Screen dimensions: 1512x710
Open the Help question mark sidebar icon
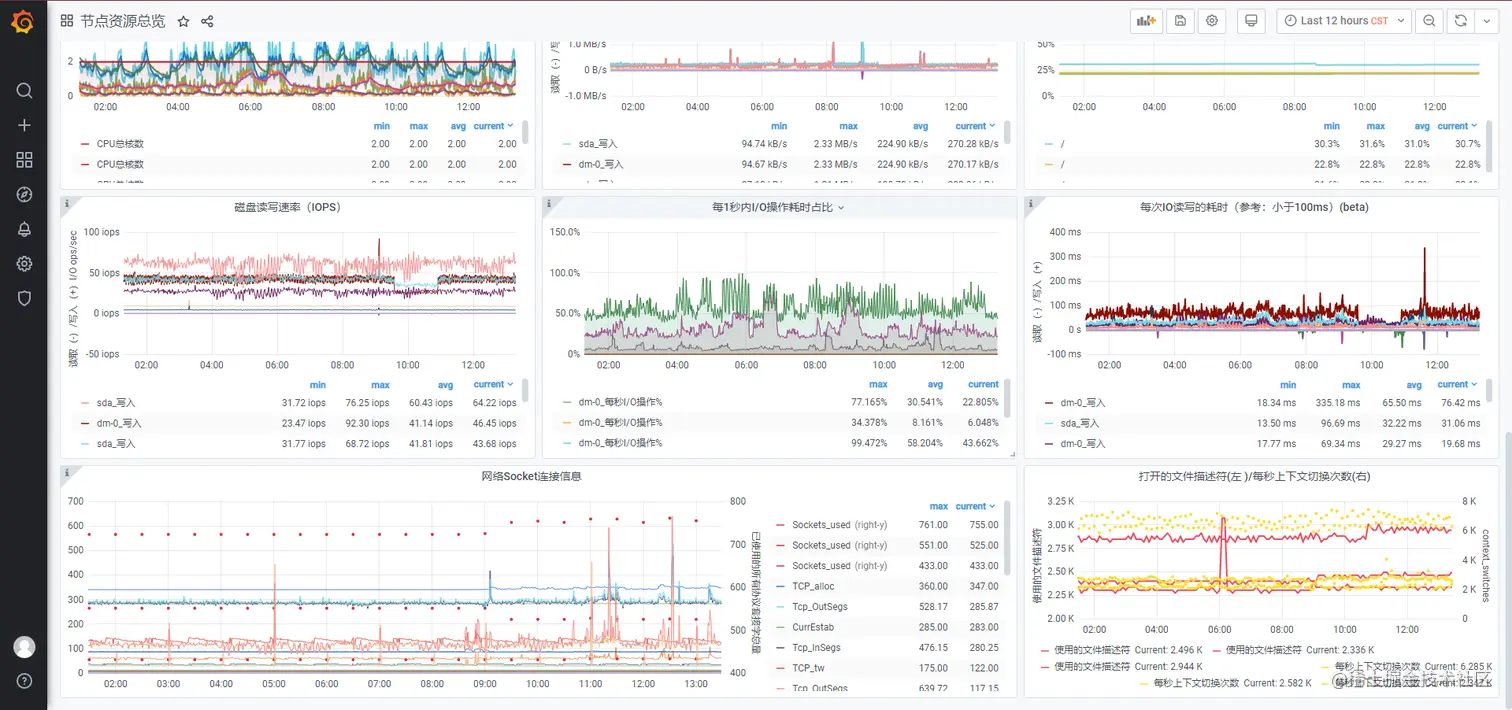click(x=24, y=681)
